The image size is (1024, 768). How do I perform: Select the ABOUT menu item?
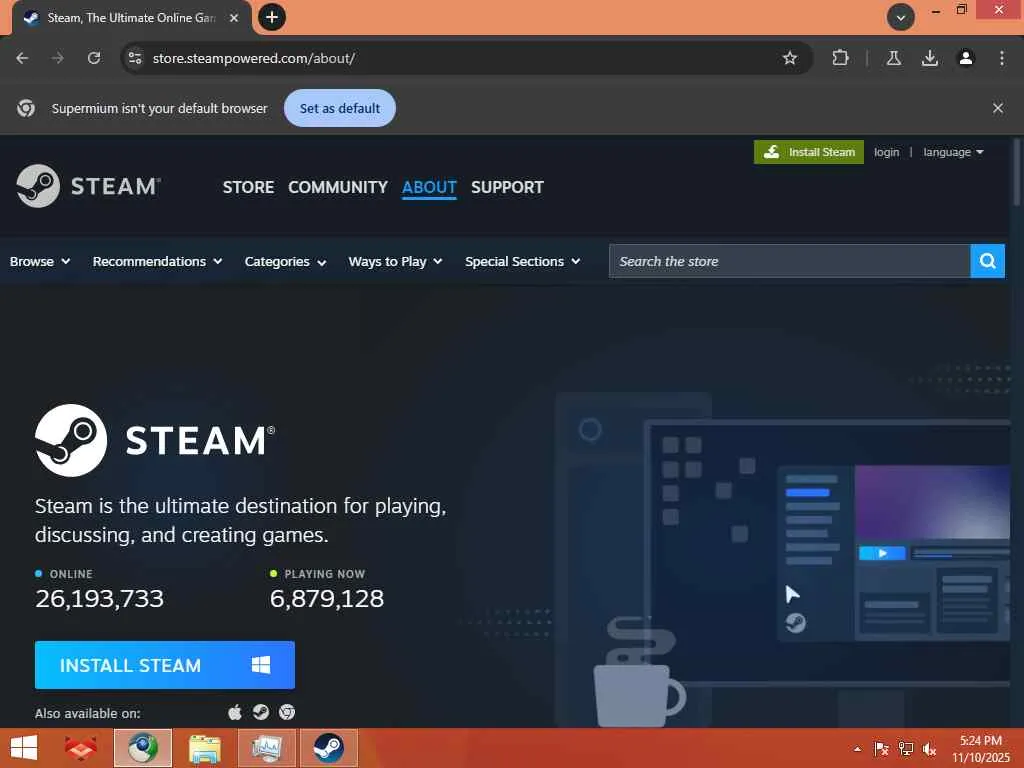(429, 187)
